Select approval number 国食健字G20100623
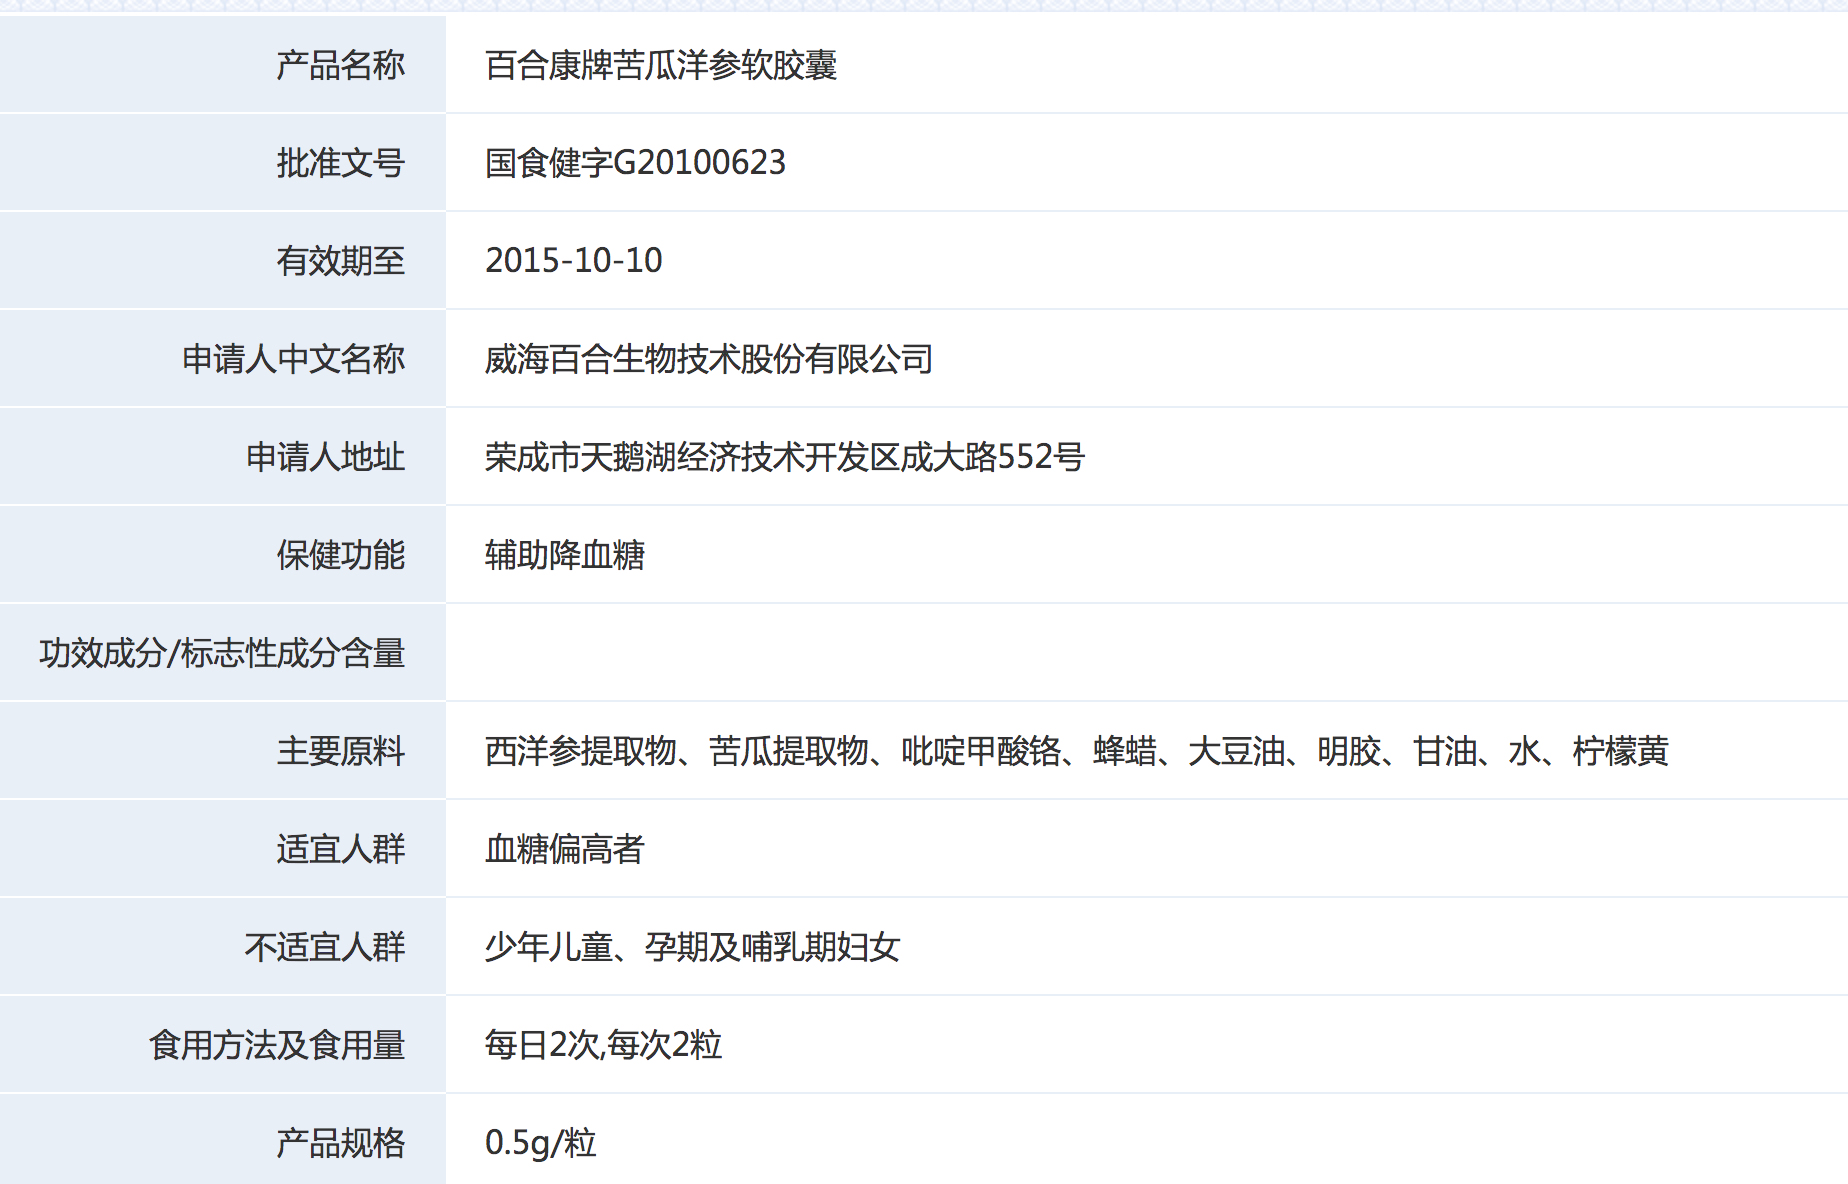 (x=635, y=163)
